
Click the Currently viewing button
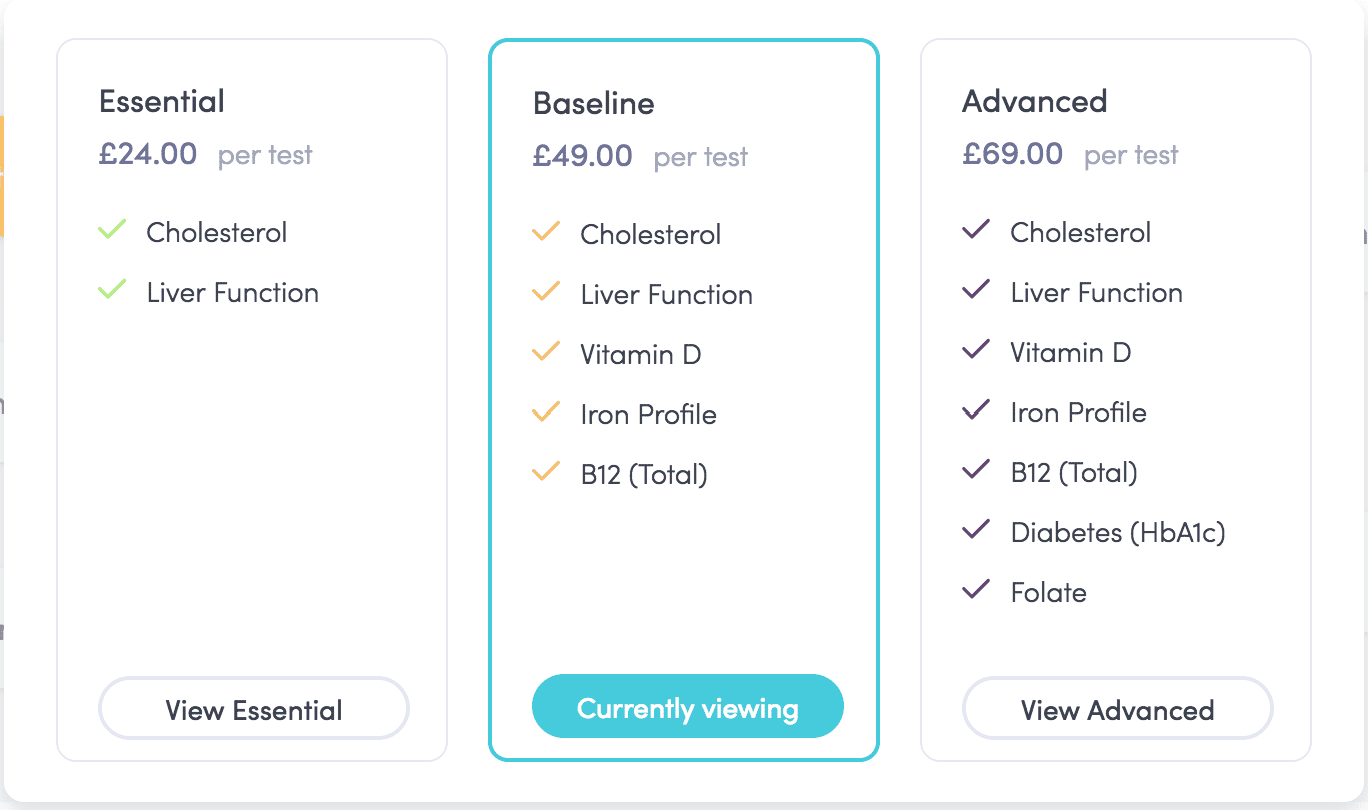(x=688, y=707)
